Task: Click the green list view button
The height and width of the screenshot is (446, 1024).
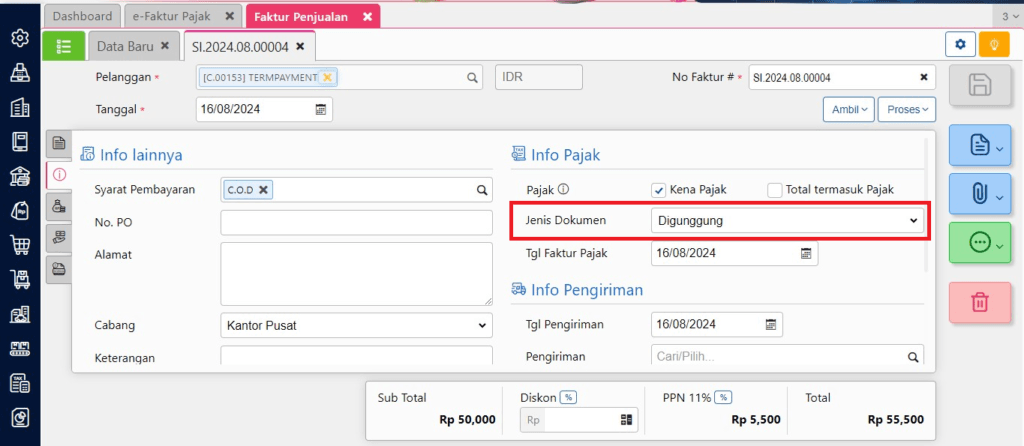Action: (63, 46)
